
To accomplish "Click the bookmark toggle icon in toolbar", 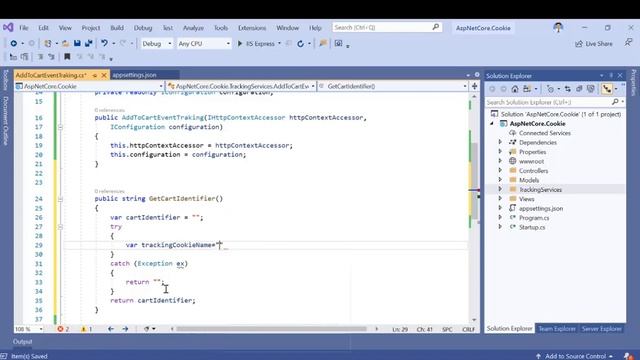I will pos(67,57).
